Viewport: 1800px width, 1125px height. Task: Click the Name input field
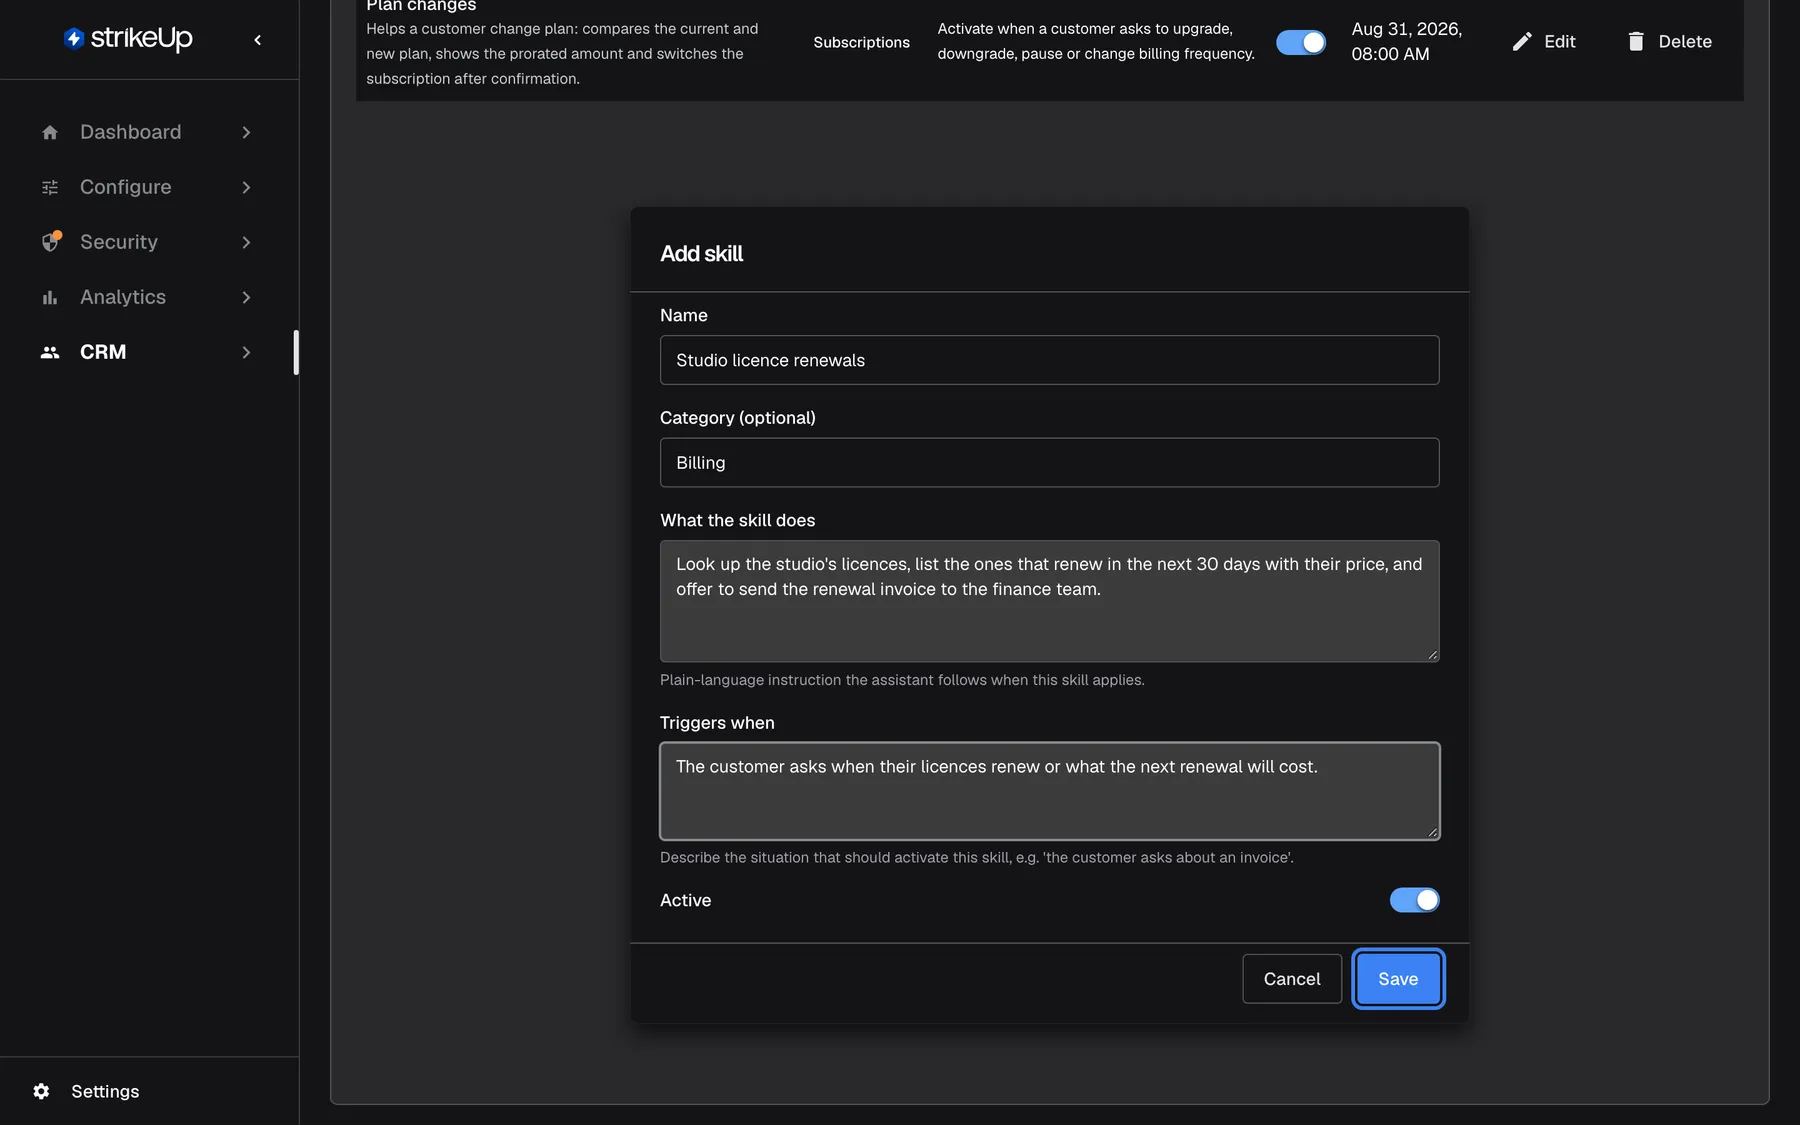coord(1050,360)
